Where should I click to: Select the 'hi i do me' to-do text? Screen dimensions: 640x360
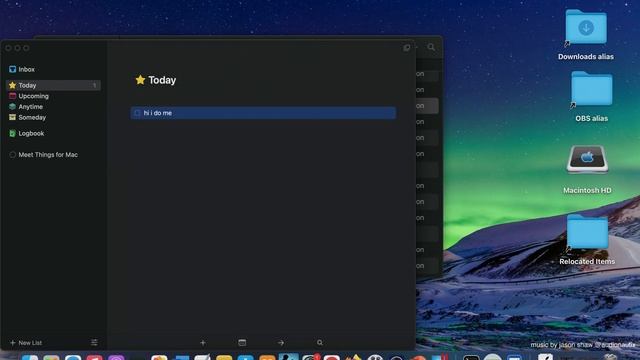158,113
